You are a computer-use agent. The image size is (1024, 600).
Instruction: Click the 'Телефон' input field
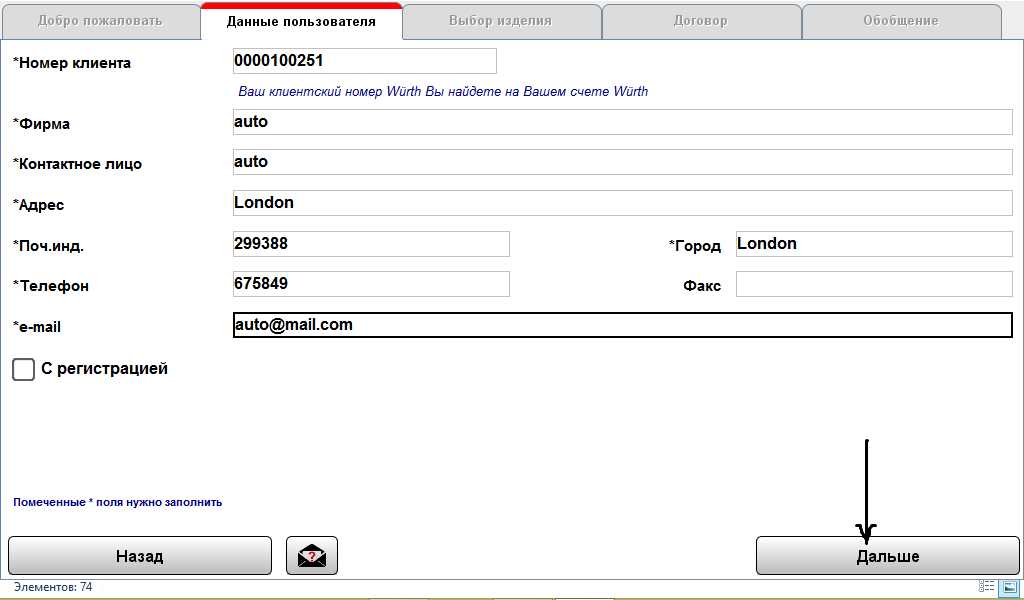pyautogui.click(x=370, y=284)
